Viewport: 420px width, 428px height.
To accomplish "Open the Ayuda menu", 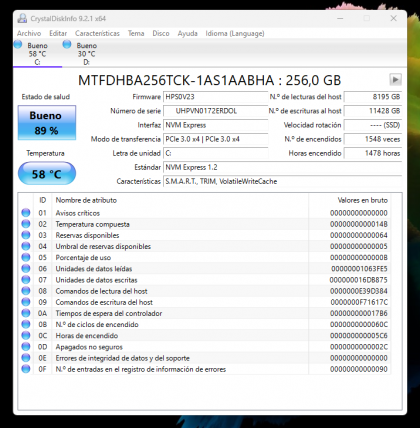I will click(x=187, y=33).
